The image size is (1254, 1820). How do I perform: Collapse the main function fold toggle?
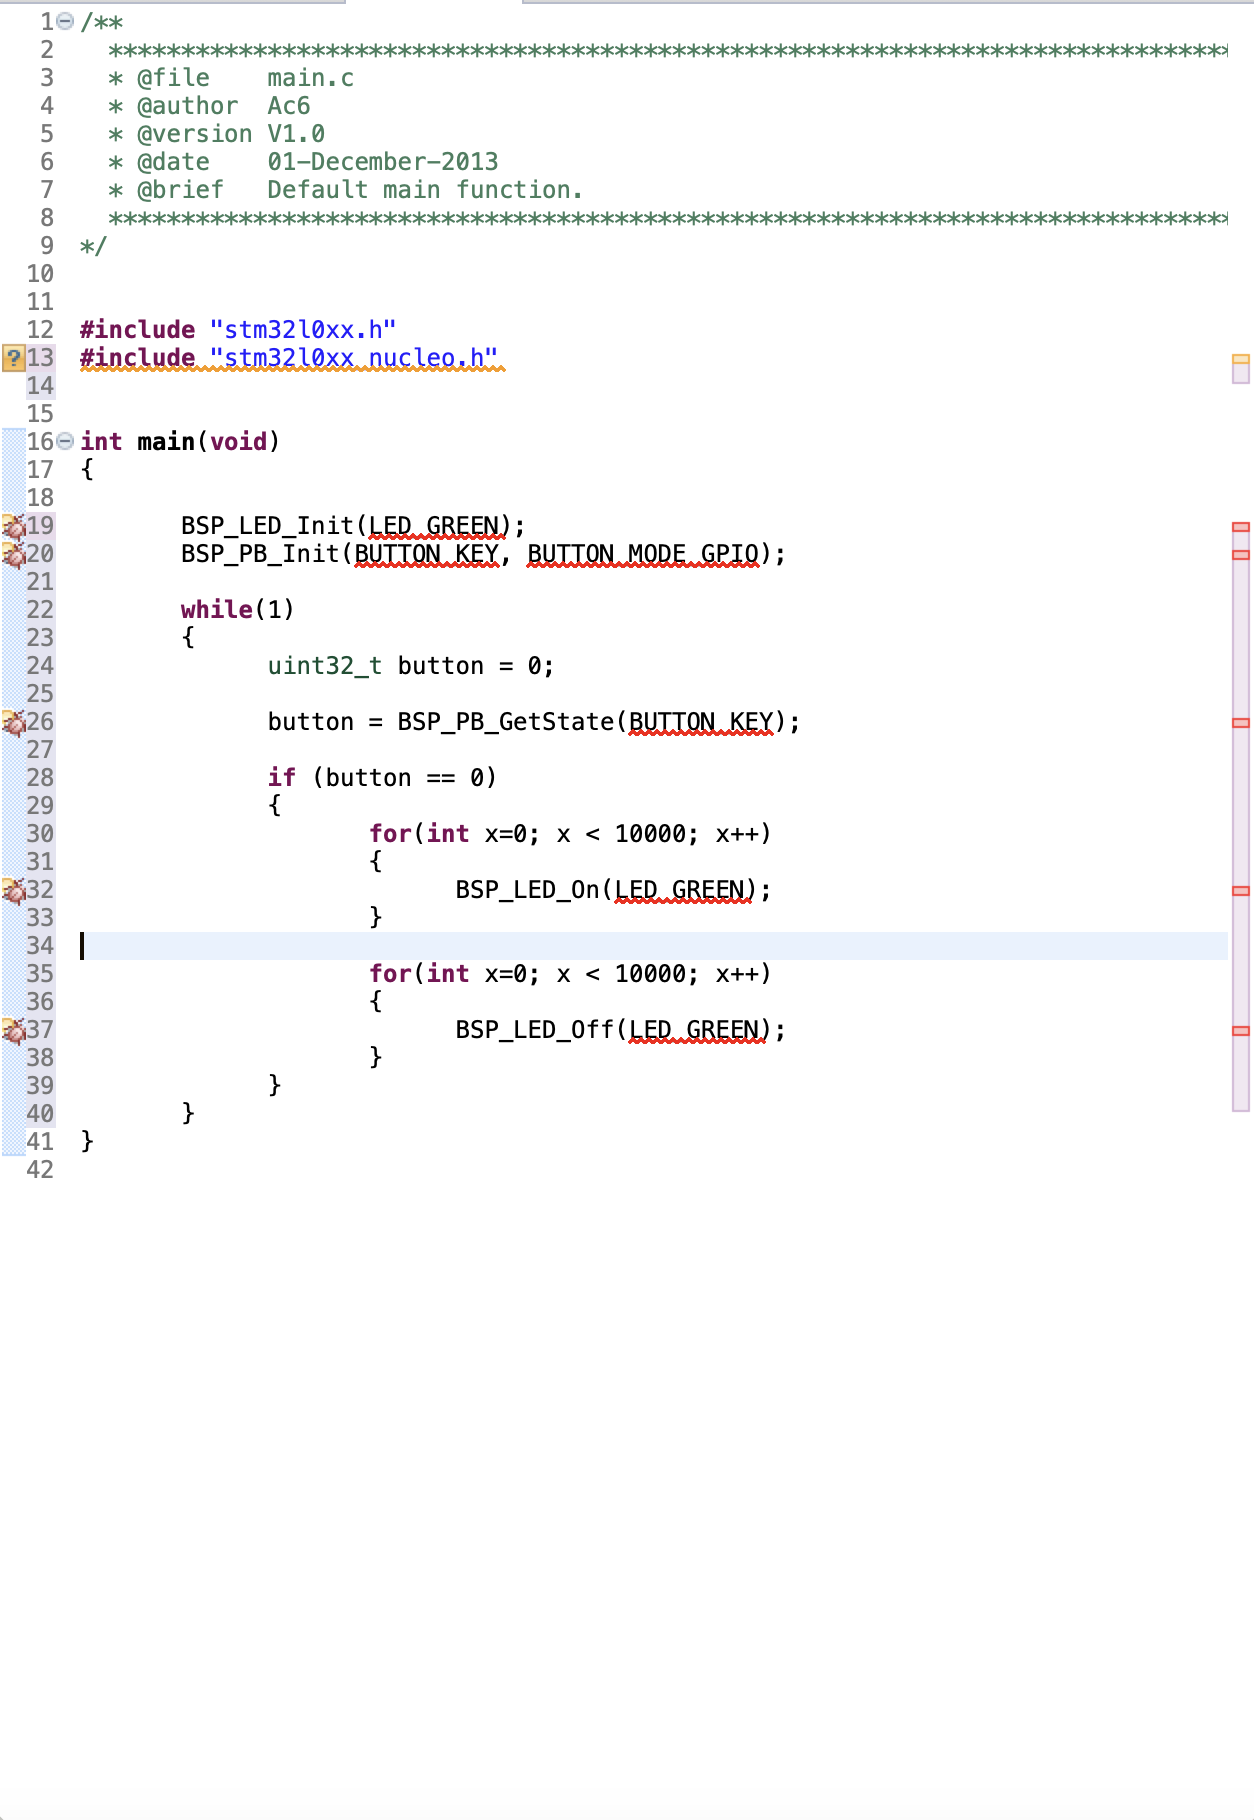click(65, 441)
